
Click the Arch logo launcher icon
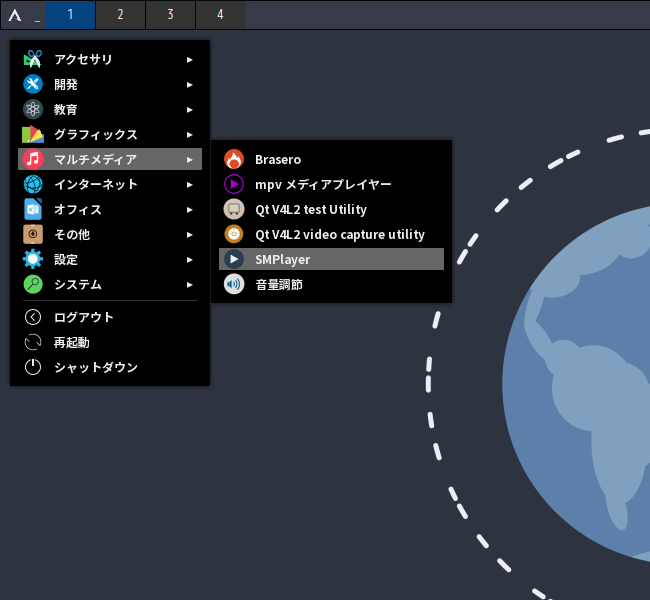[x=15, y=15]
